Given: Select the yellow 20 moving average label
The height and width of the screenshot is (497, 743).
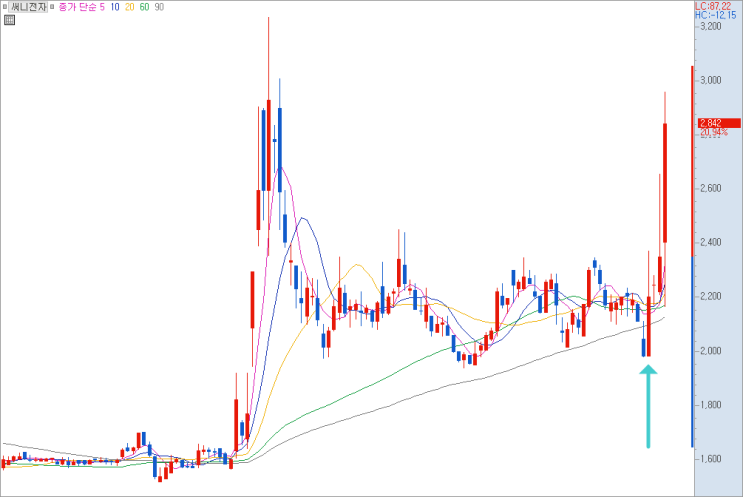Looking at the screenshot, I should pyautogui.click(x=129, y=7).
